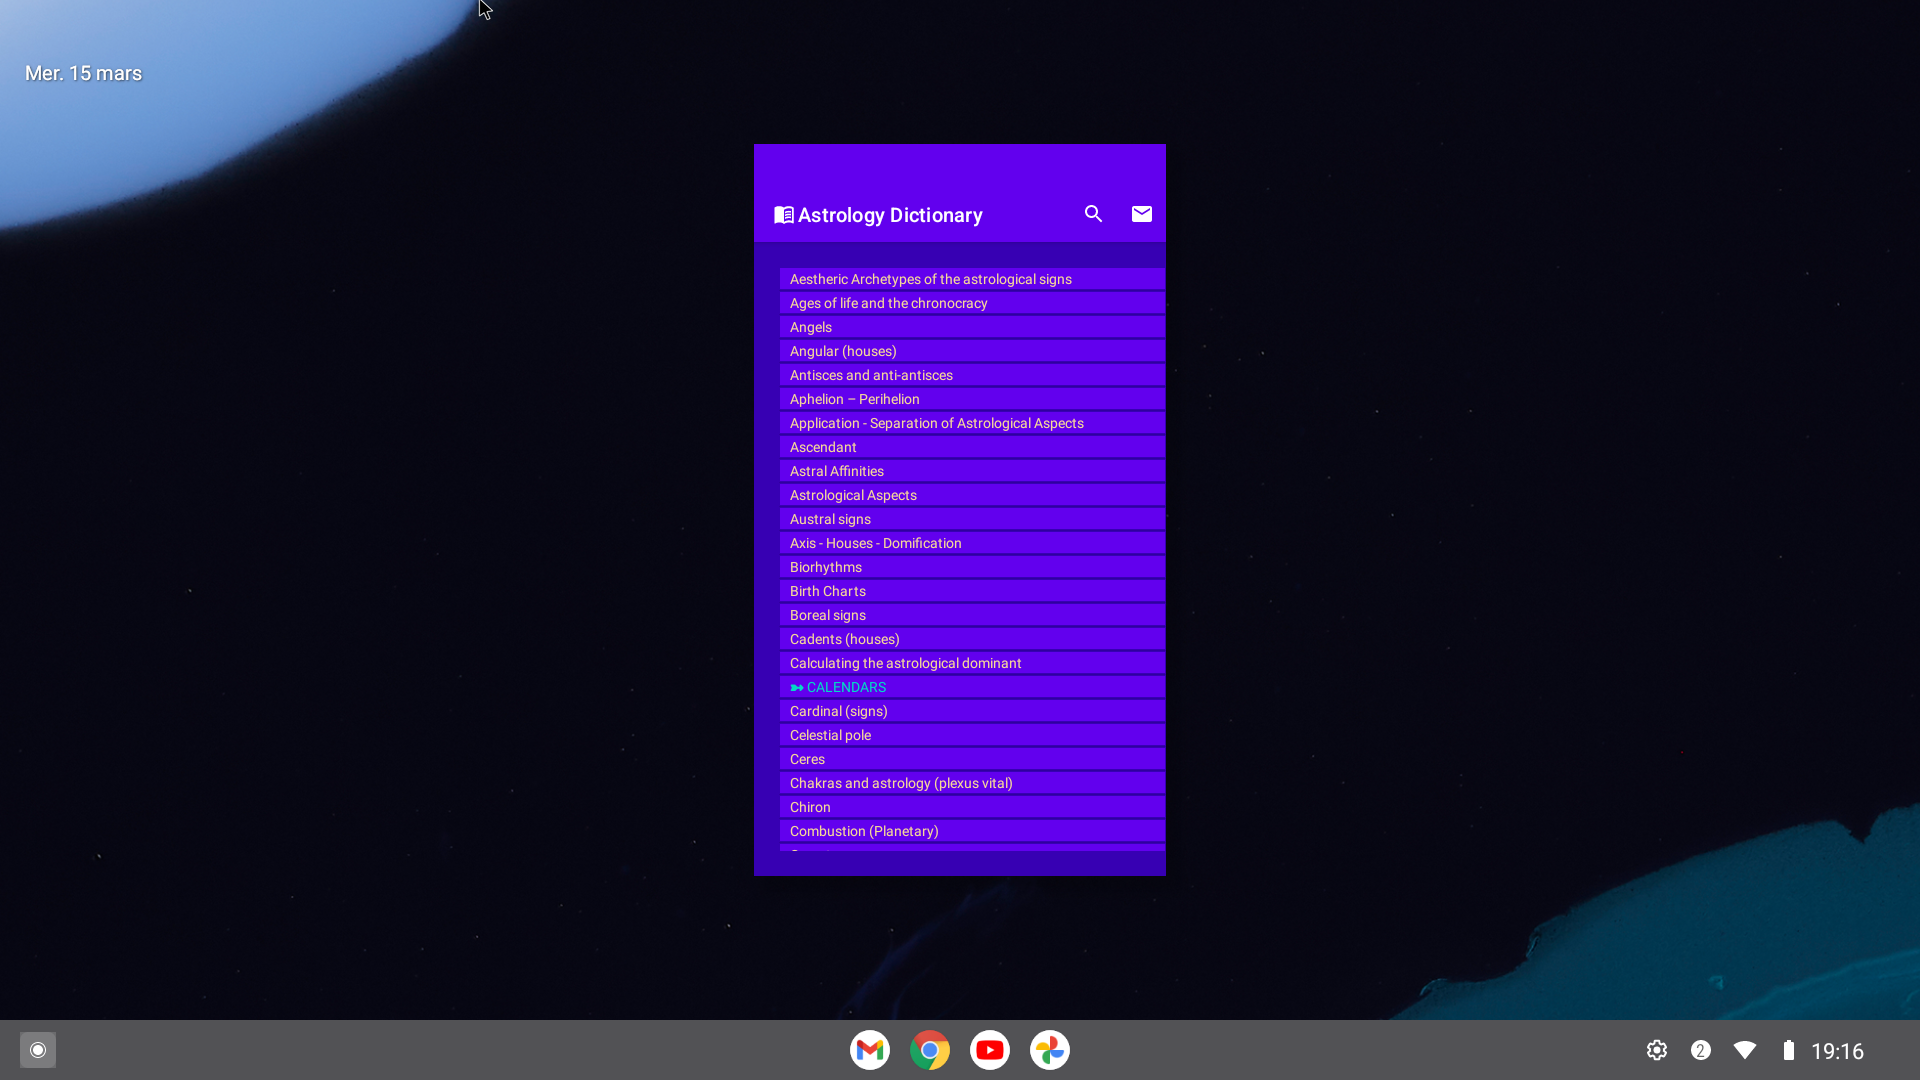Click the clock showing 19:16
This screenshot has width=1920, height=1080.
click(x=1837, y=1051)
